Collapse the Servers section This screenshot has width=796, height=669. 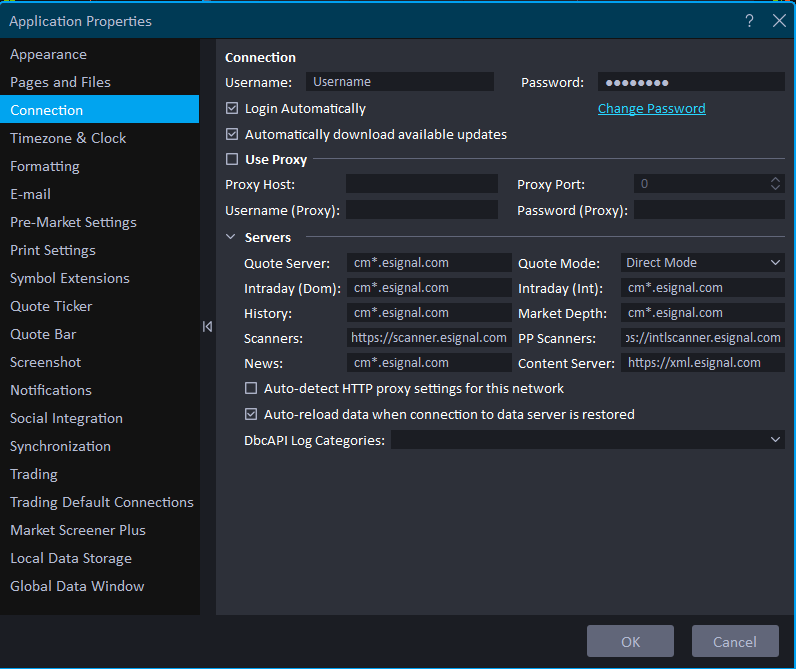coord(230,237)
